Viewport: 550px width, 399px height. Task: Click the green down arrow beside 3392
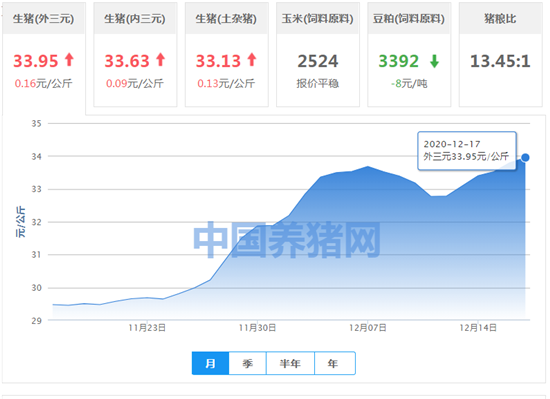pyautogui.click(x=435, y=61)
